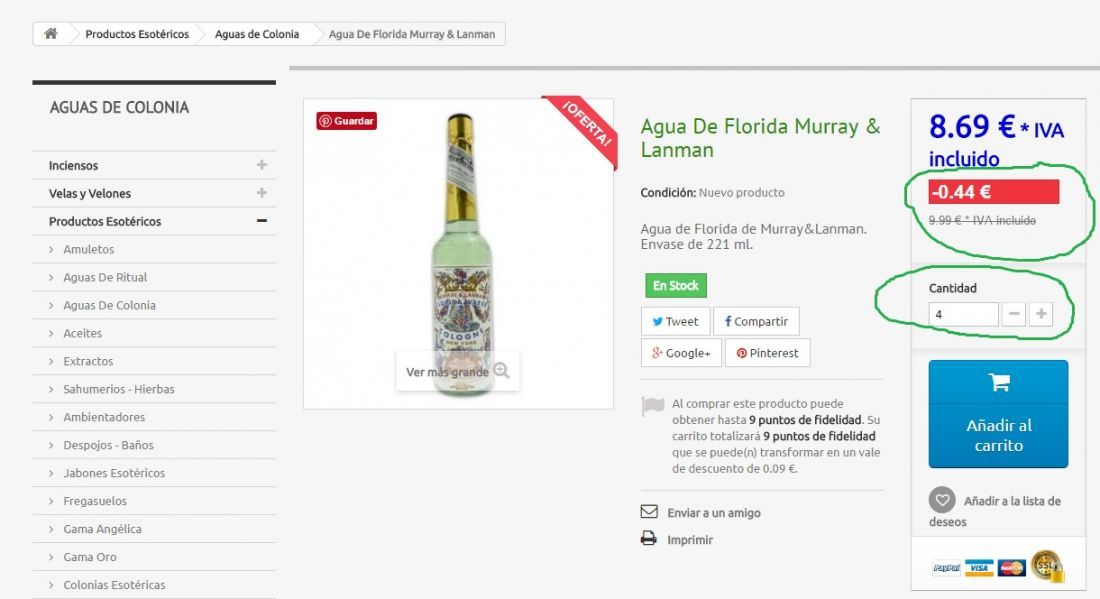Share on Facebook with Compartir
Screen dimensions: 1100x599
click(756, 321)
